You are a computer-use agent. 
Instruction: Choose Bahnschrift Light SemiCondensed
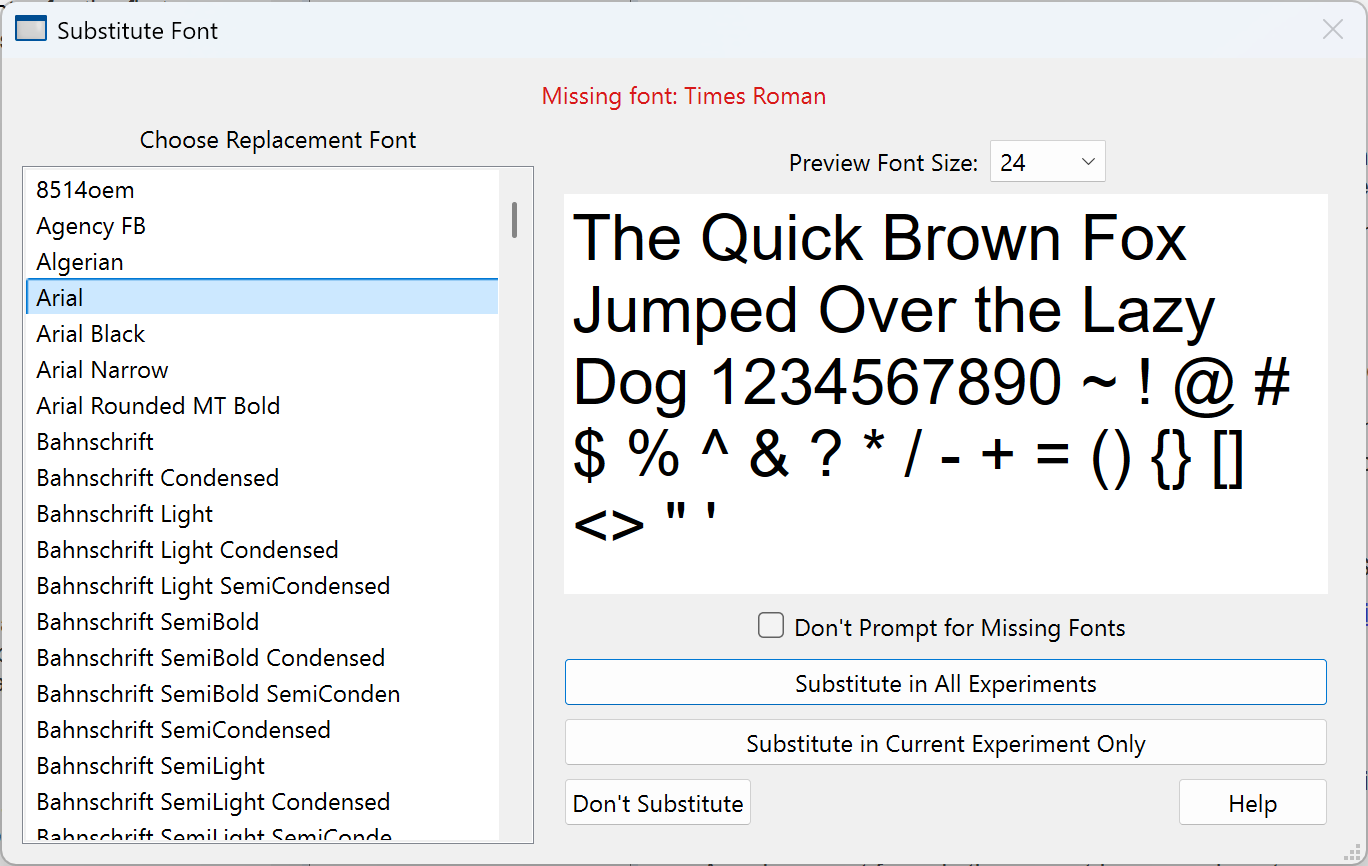click(213, 586)
